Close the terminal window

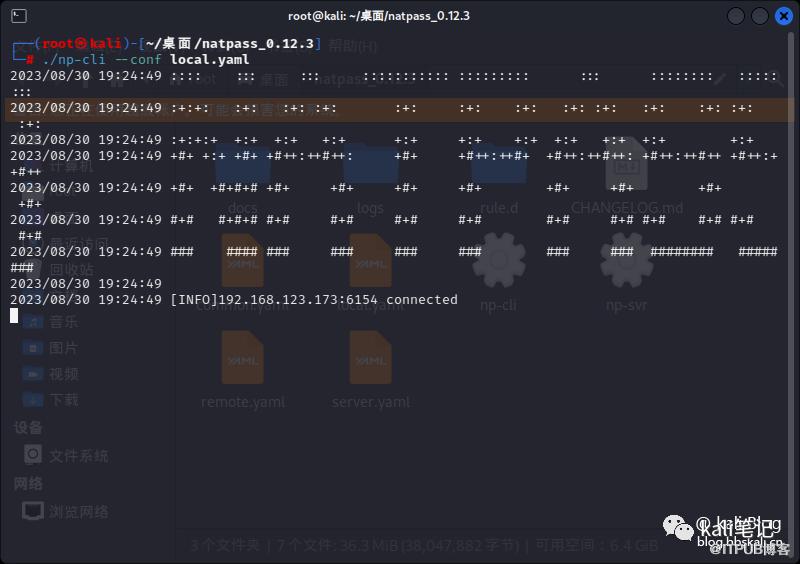784,16
